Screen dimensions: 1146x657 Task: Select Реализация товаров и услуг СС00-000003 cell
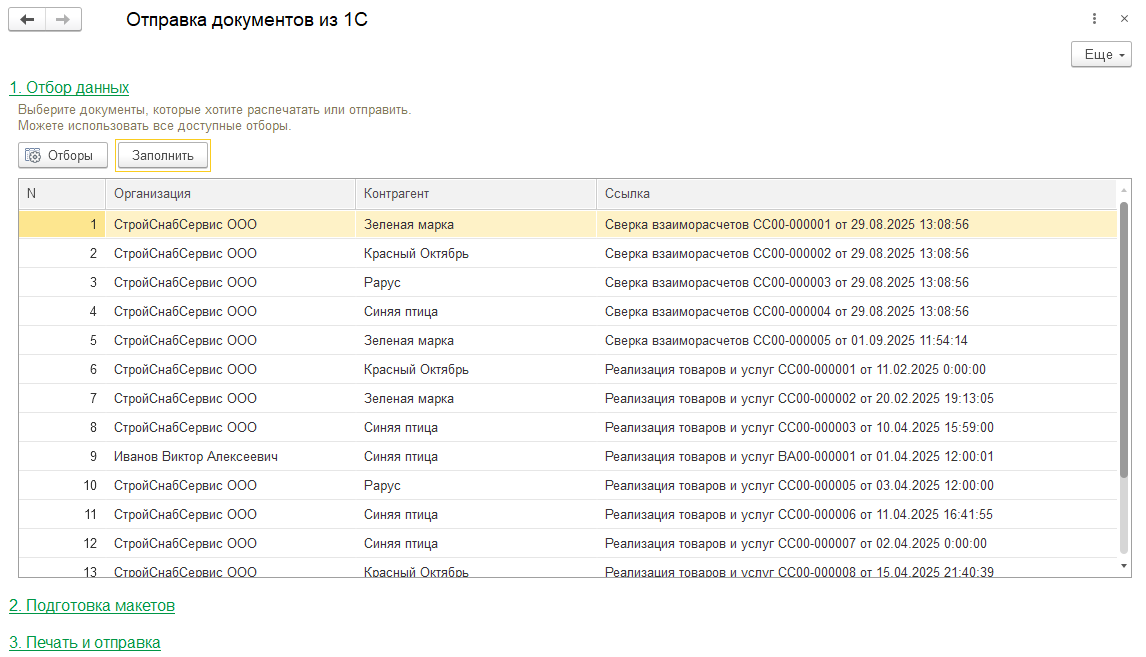[x=857, y=428]
